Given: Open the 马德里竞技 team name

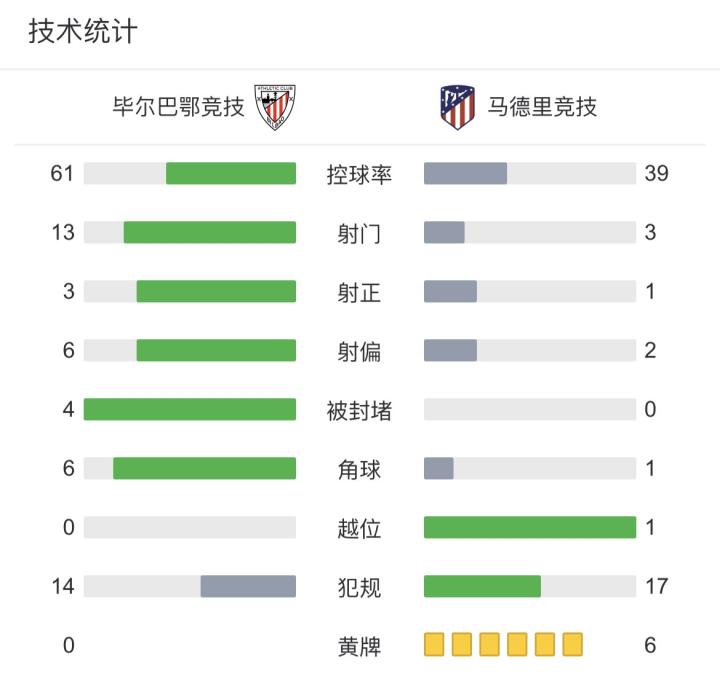Looking at the screenshot, I should 543,108.
